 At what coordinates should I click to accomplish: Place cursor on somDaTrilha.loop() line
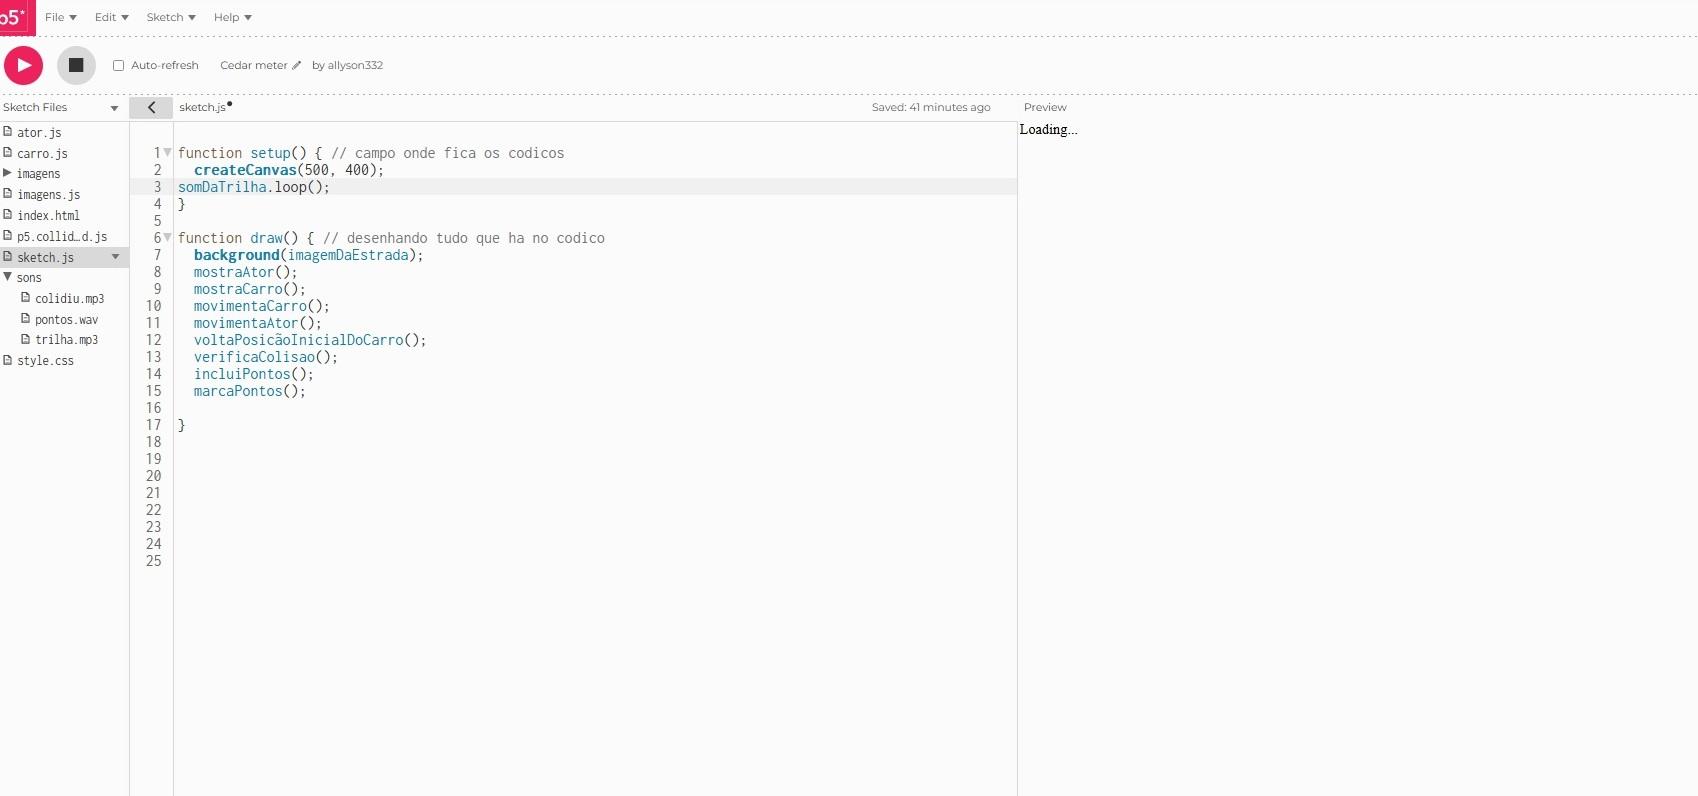tap(254, 187)
